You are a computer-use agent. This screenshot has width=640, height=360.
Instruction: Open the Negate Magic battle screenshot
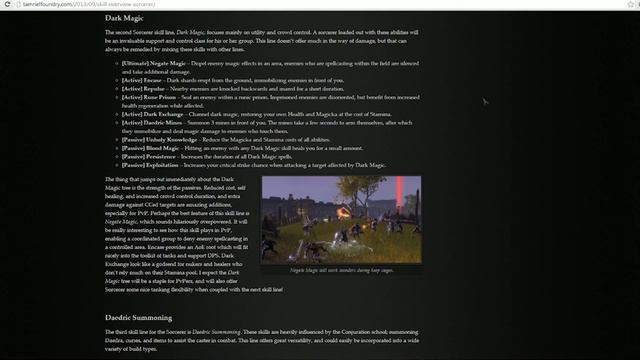point(342,220)
